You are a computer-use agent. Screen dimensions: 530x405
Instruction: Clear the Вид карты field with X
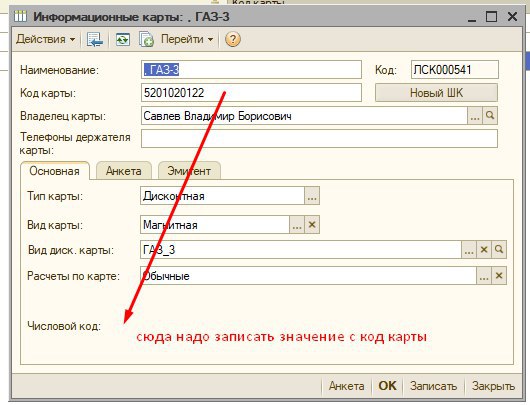click(x=312, y=225)
